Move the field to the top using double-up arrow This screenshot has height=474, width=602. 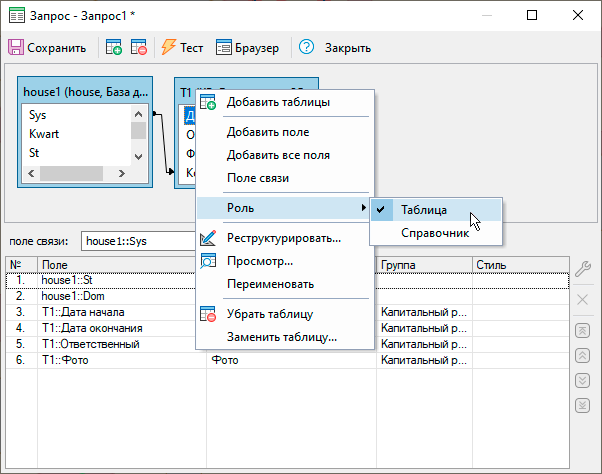coord(583,331)
